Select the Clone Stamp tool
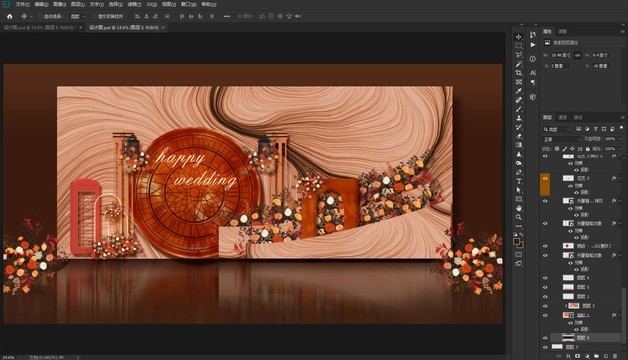 (x=519, y=118)
